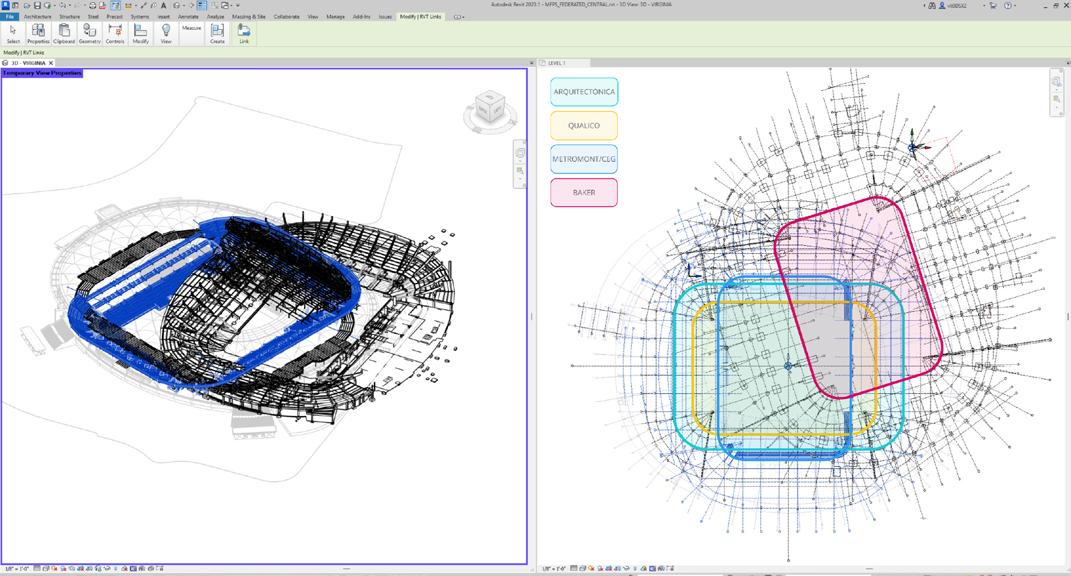Open the Create ribbon panel
The image size is (1071, 576).
[x=217, y=33]
